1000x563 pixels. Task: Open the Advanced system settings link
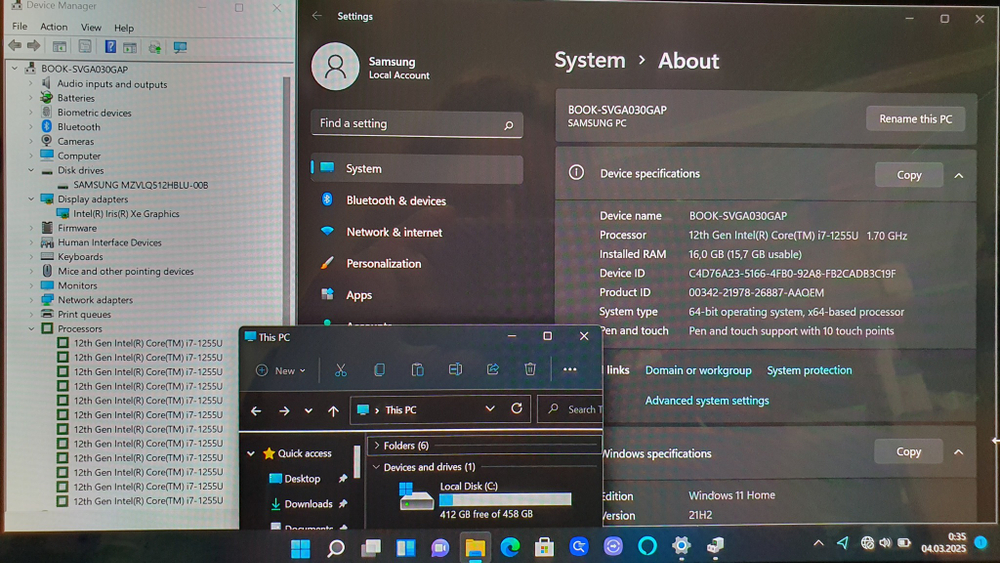[x=707, y=401]
